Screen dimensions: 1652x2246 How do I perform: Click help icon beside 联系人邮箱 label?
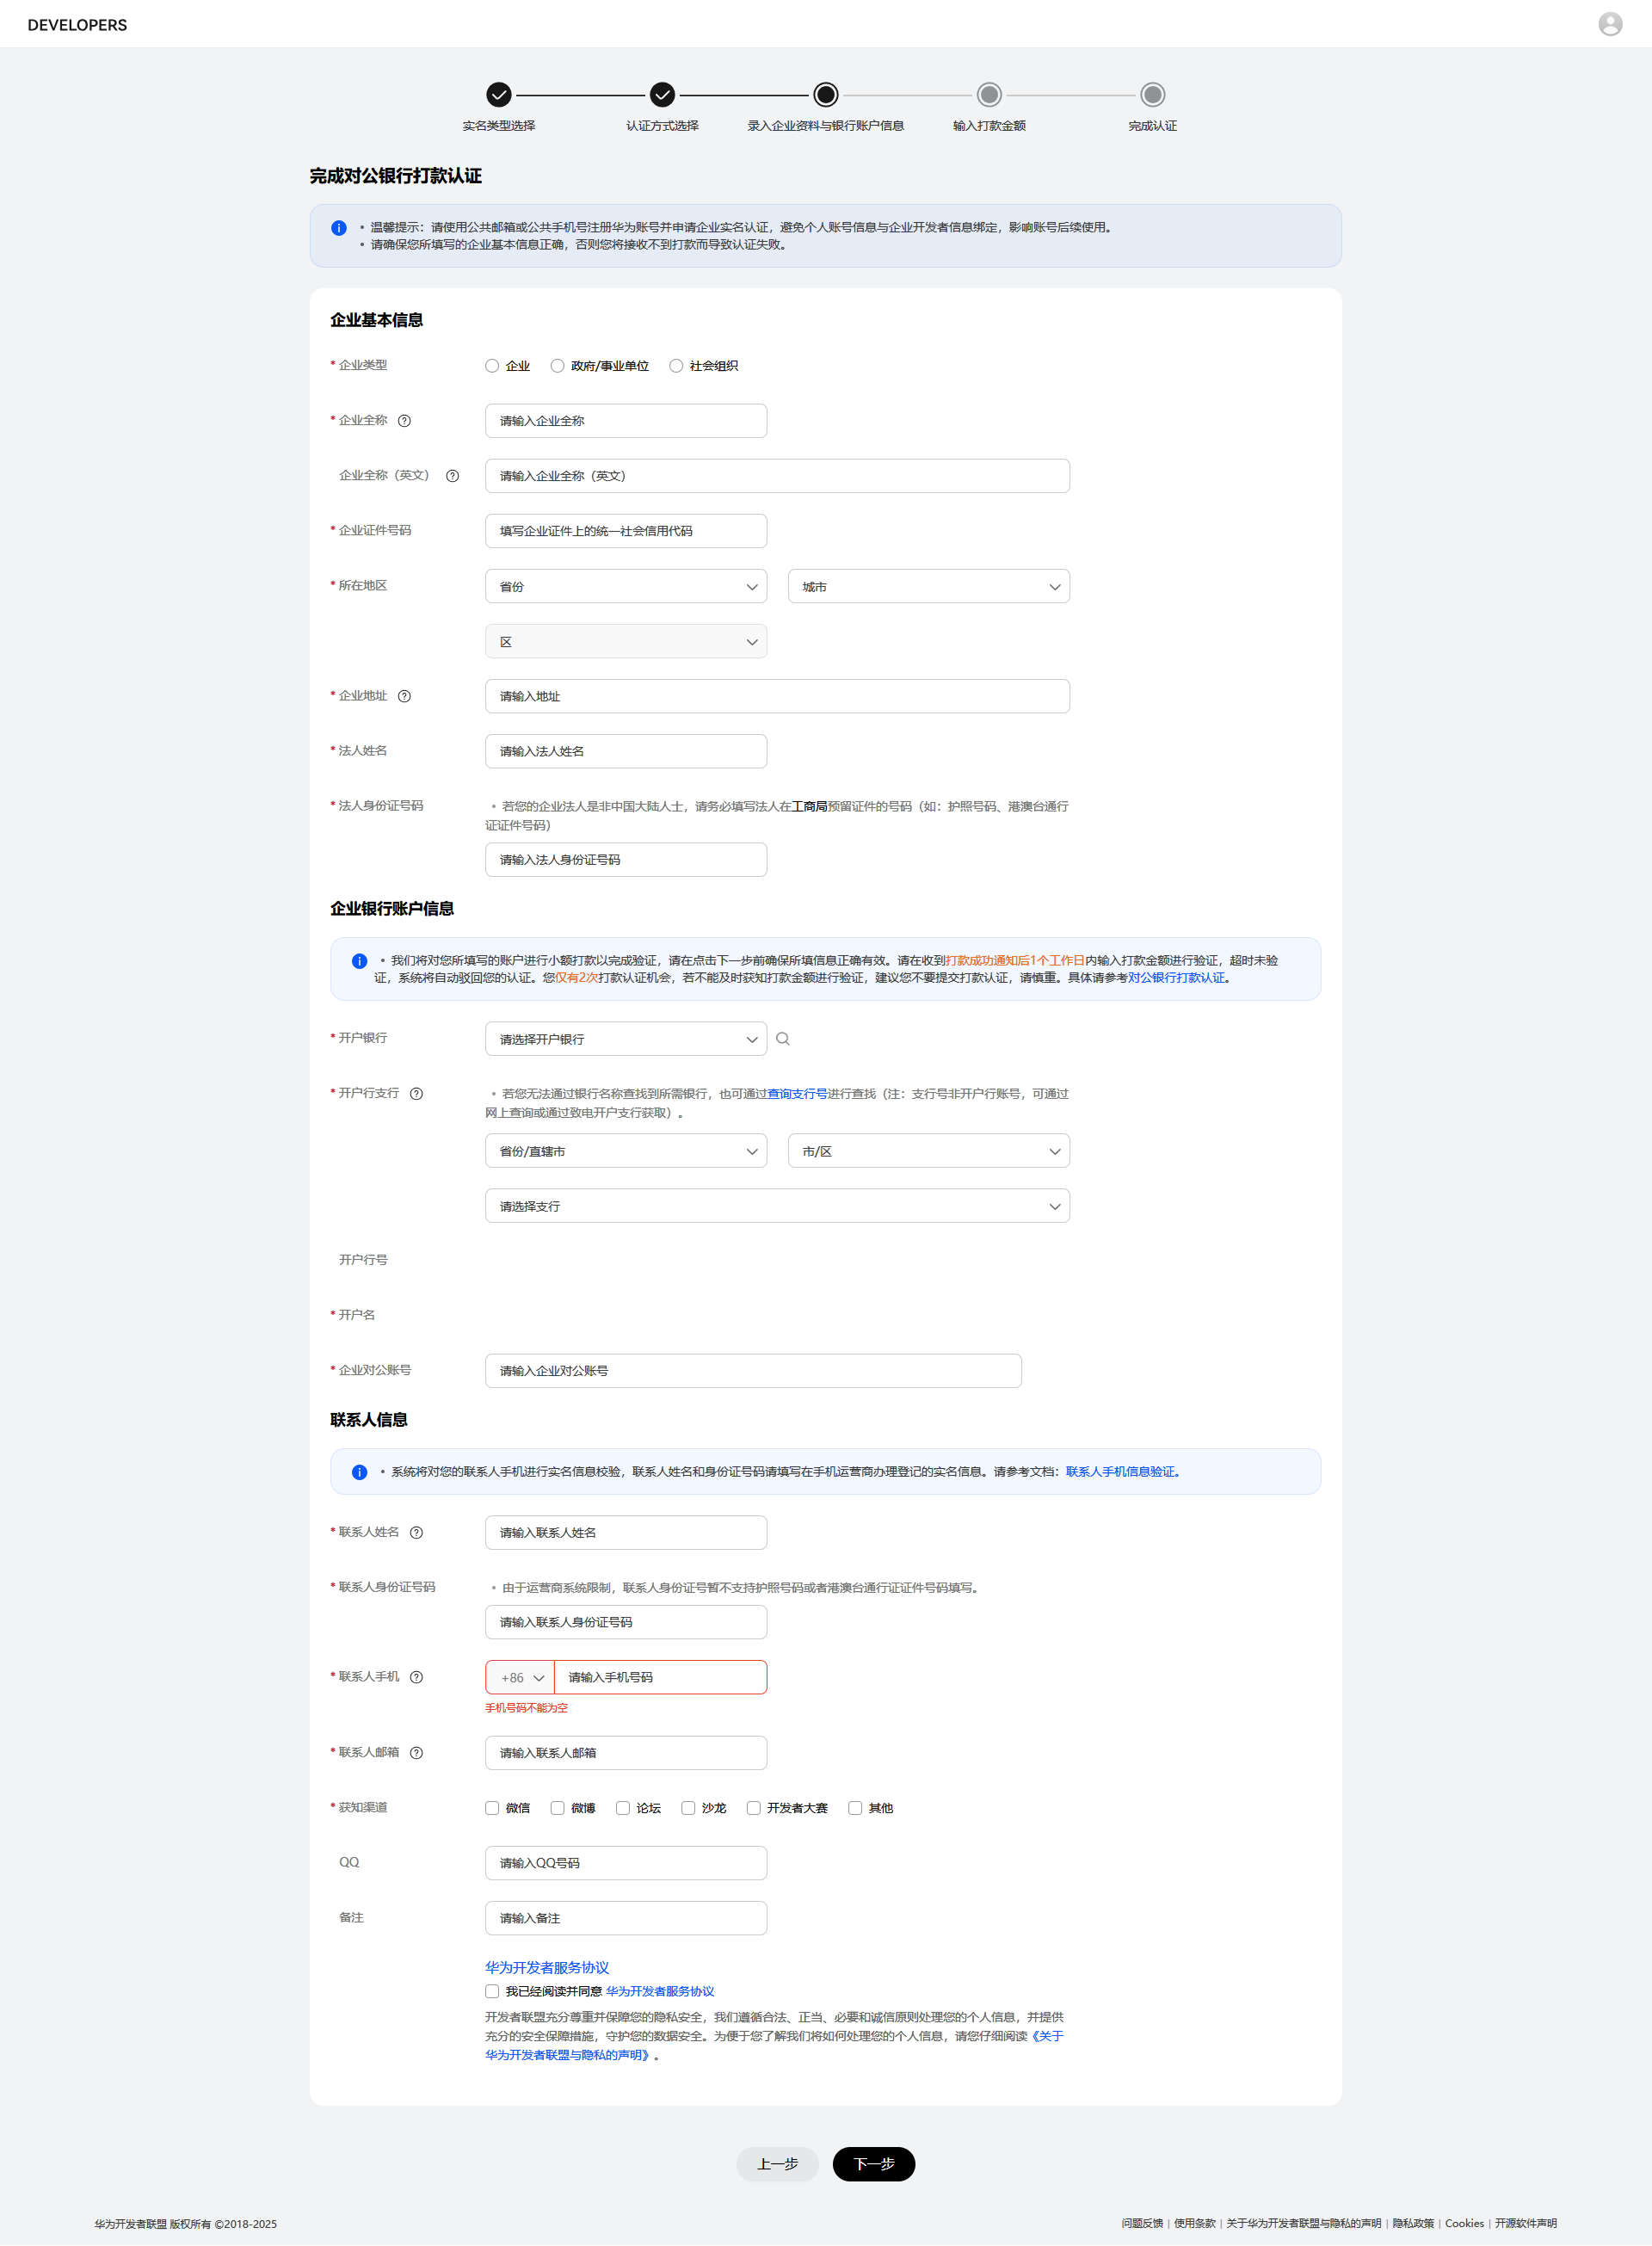point(416,1752)
